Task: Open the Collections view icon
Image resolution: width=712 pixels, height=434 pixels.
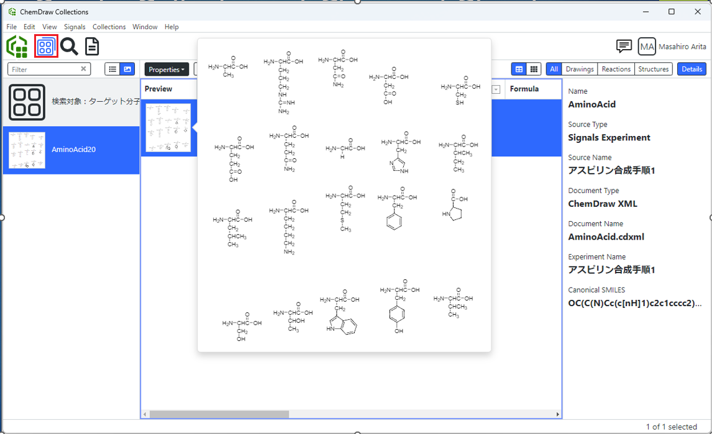Action: click(45, 46)
